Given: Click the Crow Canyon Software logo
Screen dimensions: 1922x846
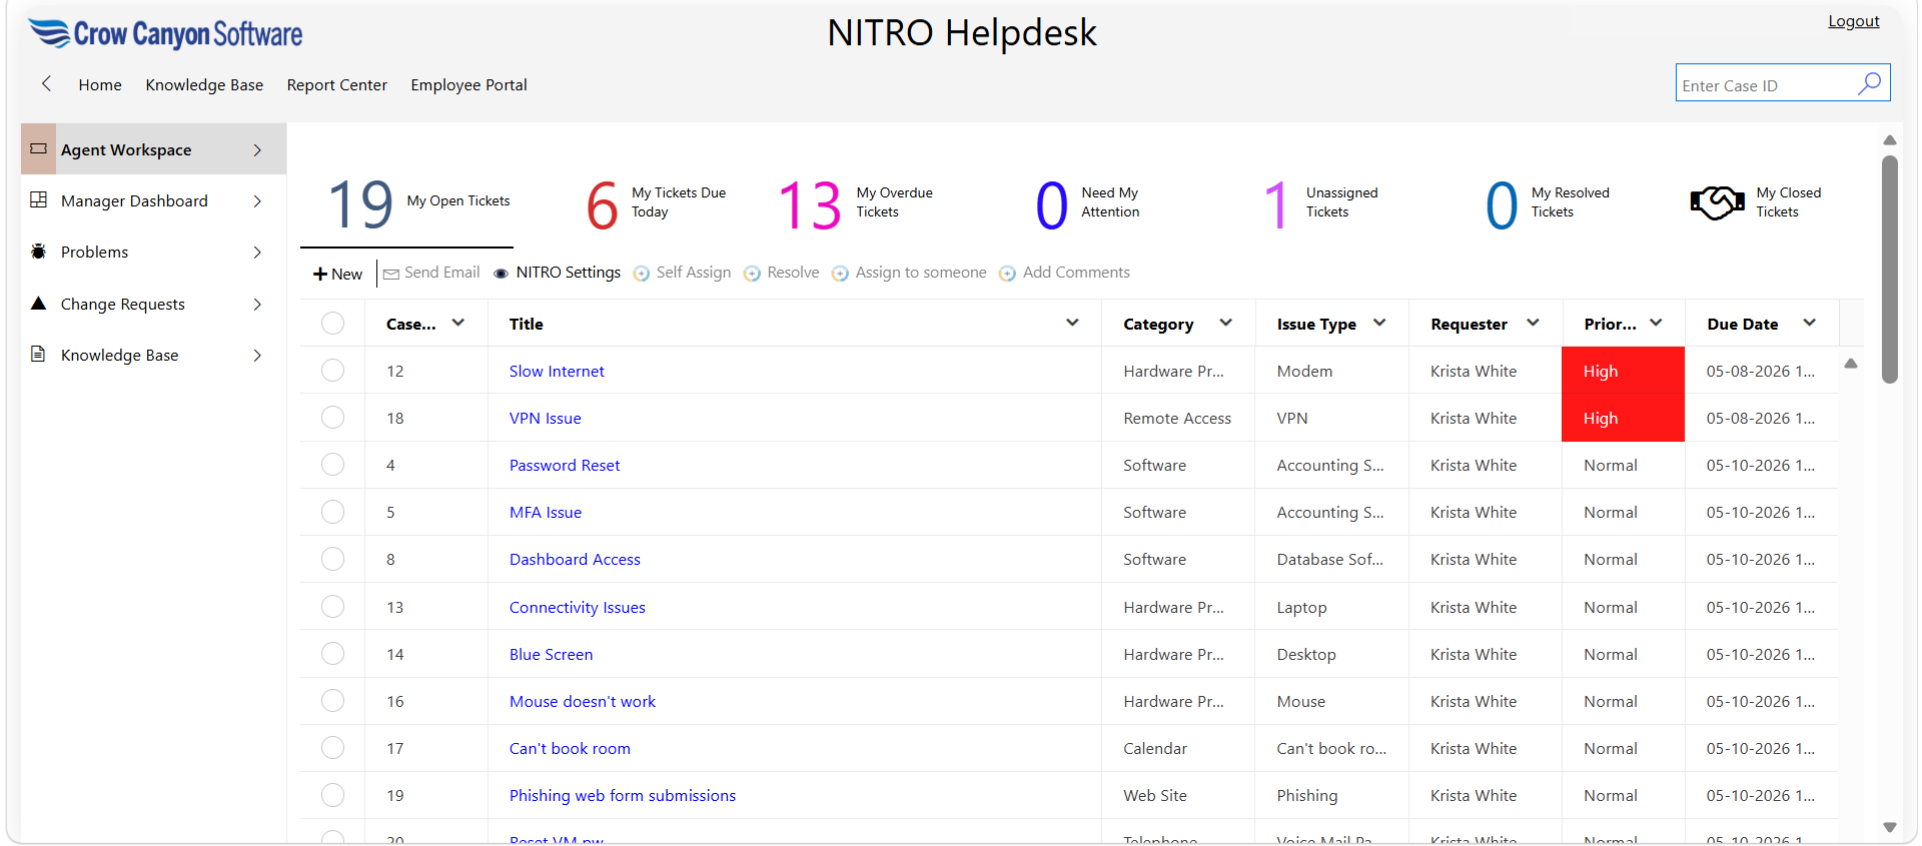Looking at the screenshot, I should [x=166, y=34].
